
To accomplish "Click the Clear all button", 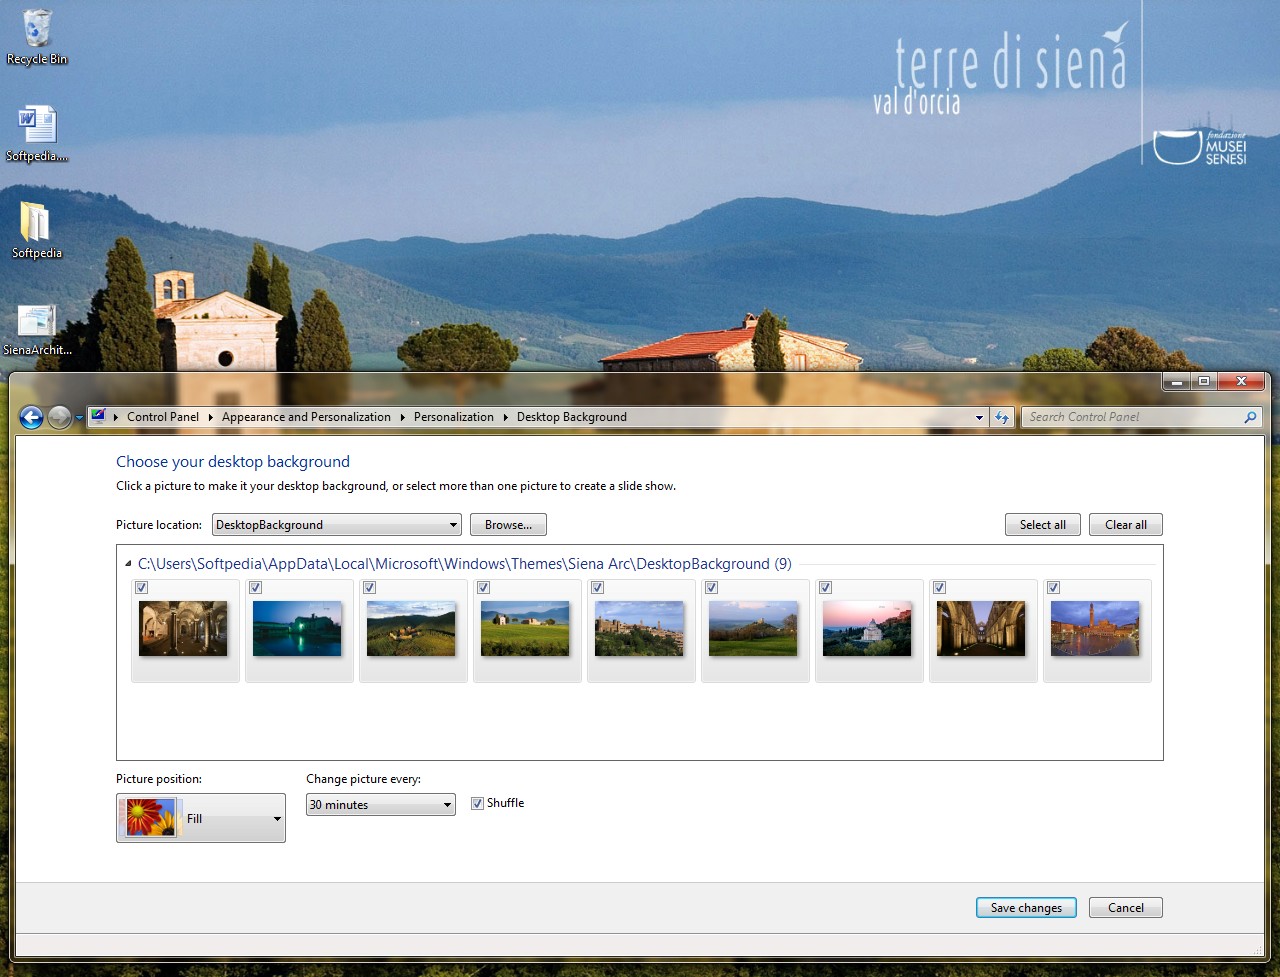I will pyautogui.click(x=1126, y=525).
